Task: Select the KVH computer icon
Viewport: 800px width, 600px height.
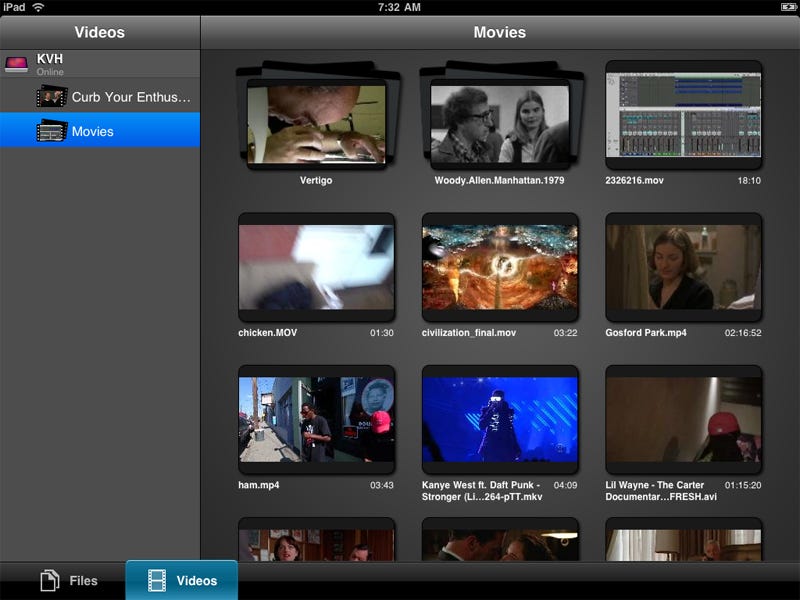Action: (16, 64)
